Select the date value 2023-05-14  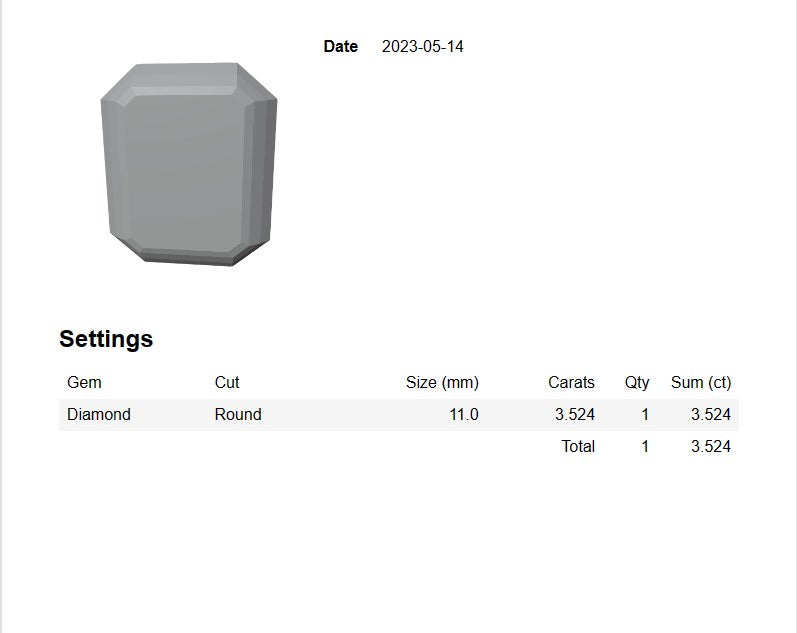tap(422, 46)
